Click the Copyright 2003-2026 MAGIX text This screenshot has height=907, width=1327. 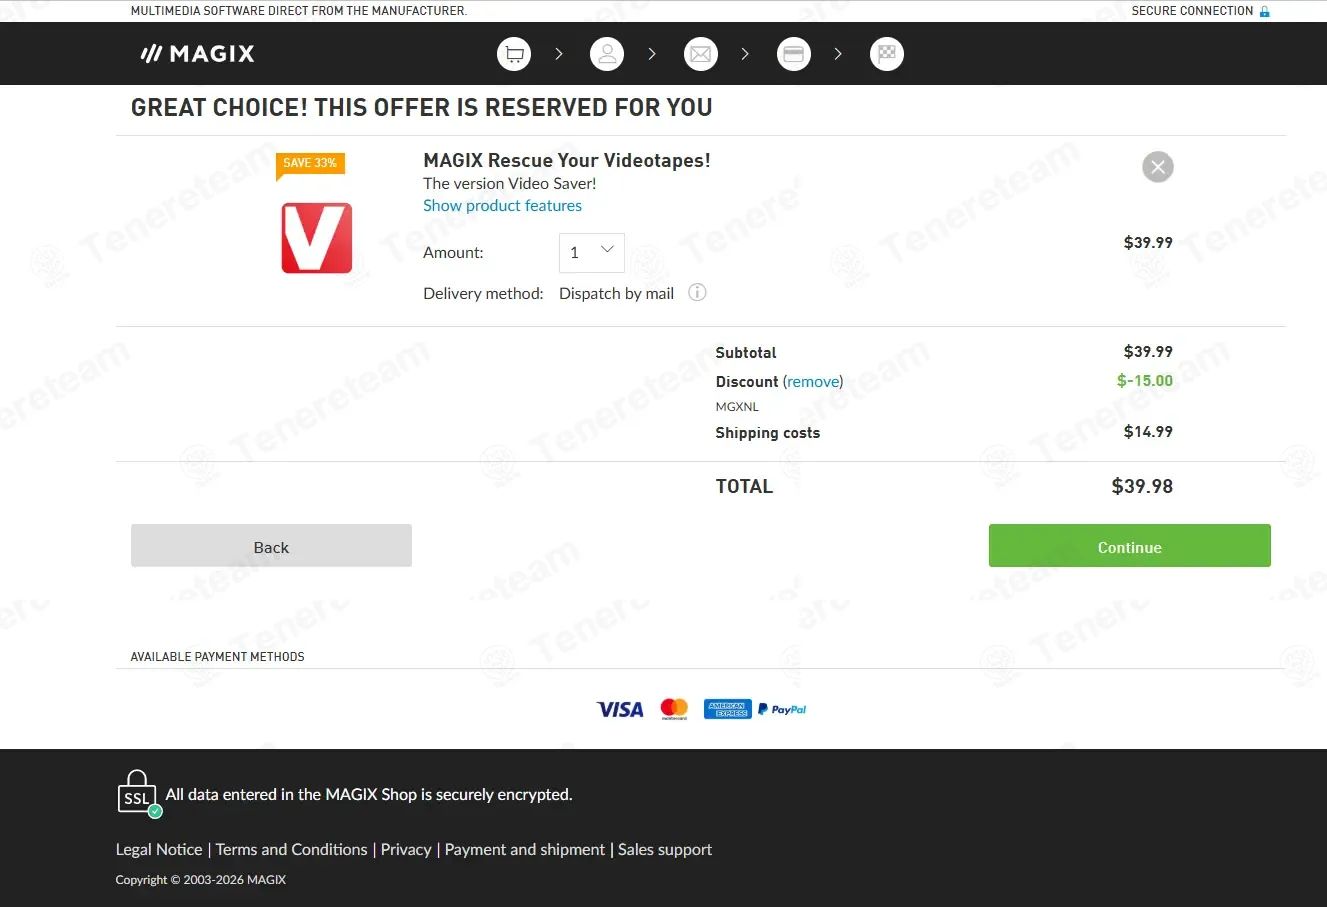(x=201, y=880)
